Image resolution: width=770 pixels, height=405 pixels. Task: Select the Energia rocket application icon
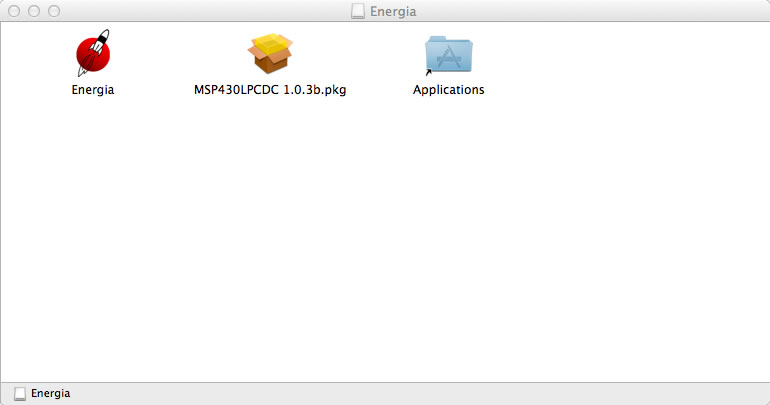(93, 53)
